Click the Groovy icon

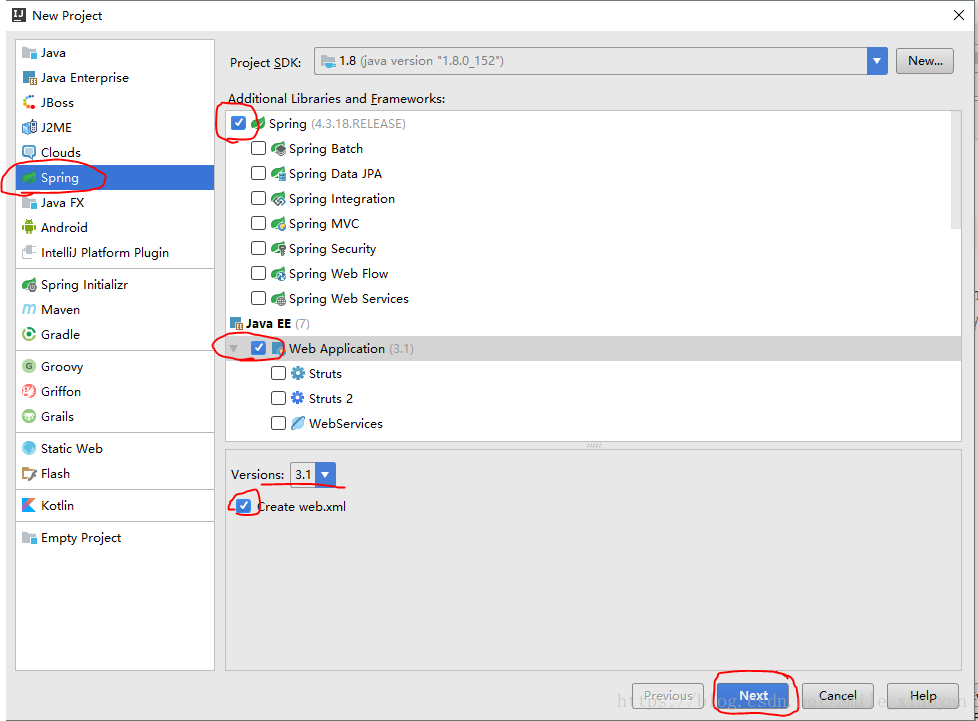29,367
